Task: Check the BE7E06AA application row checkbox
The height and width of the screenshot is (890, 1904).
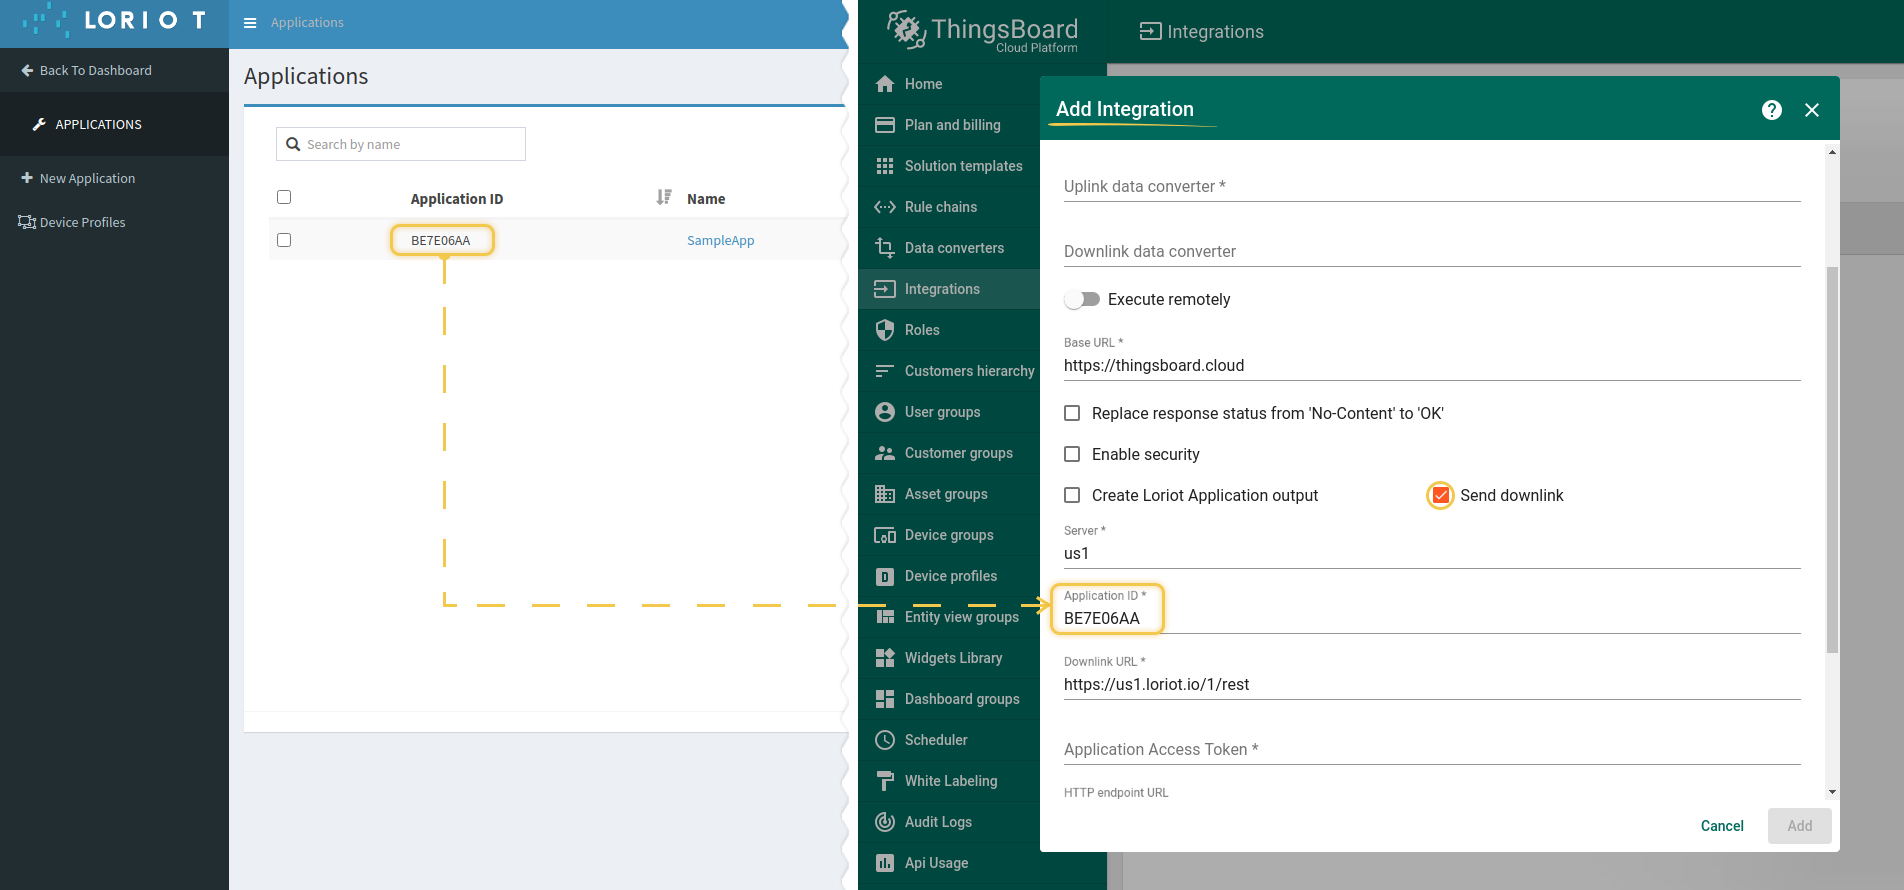Action: point(284,240)
